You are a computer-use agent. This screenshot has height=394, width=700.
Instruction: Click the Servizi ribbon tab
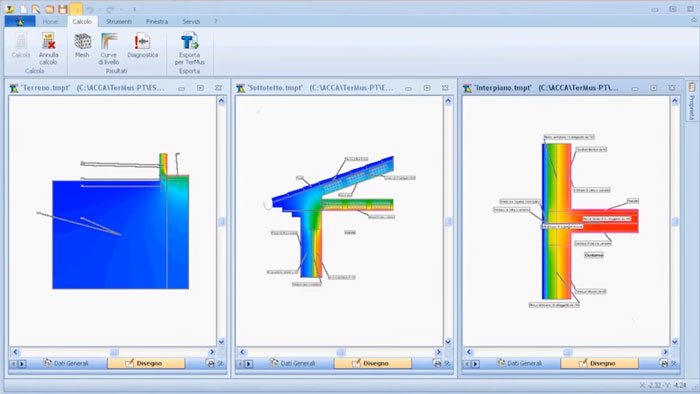(191, 21)
